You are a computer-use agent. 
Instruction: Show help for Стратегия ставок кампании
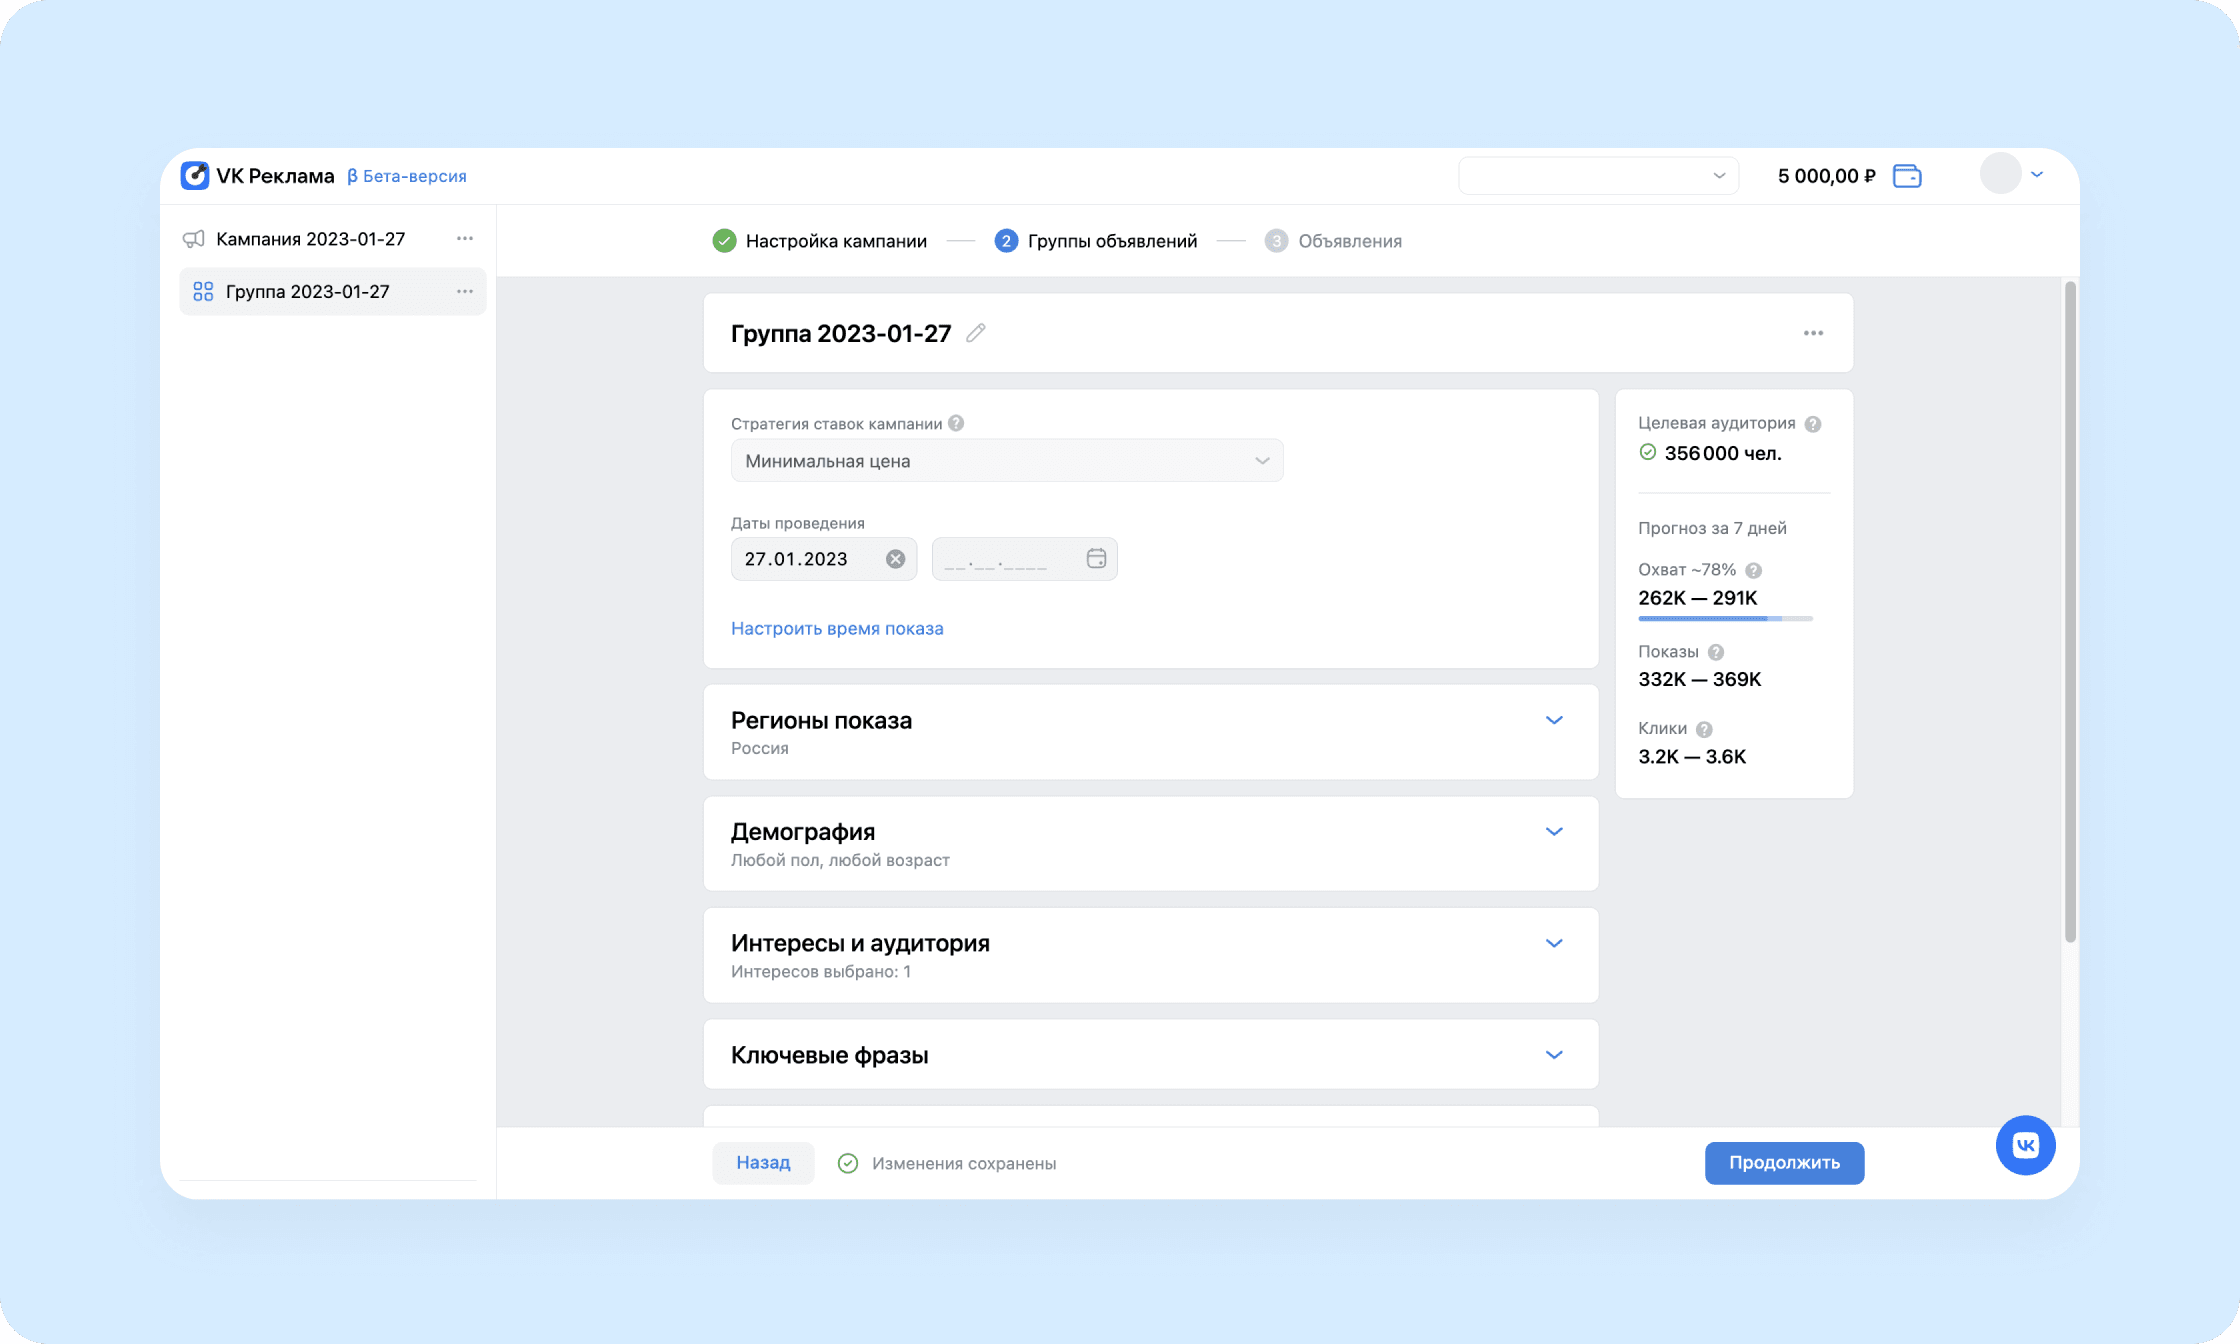point(956,423)
